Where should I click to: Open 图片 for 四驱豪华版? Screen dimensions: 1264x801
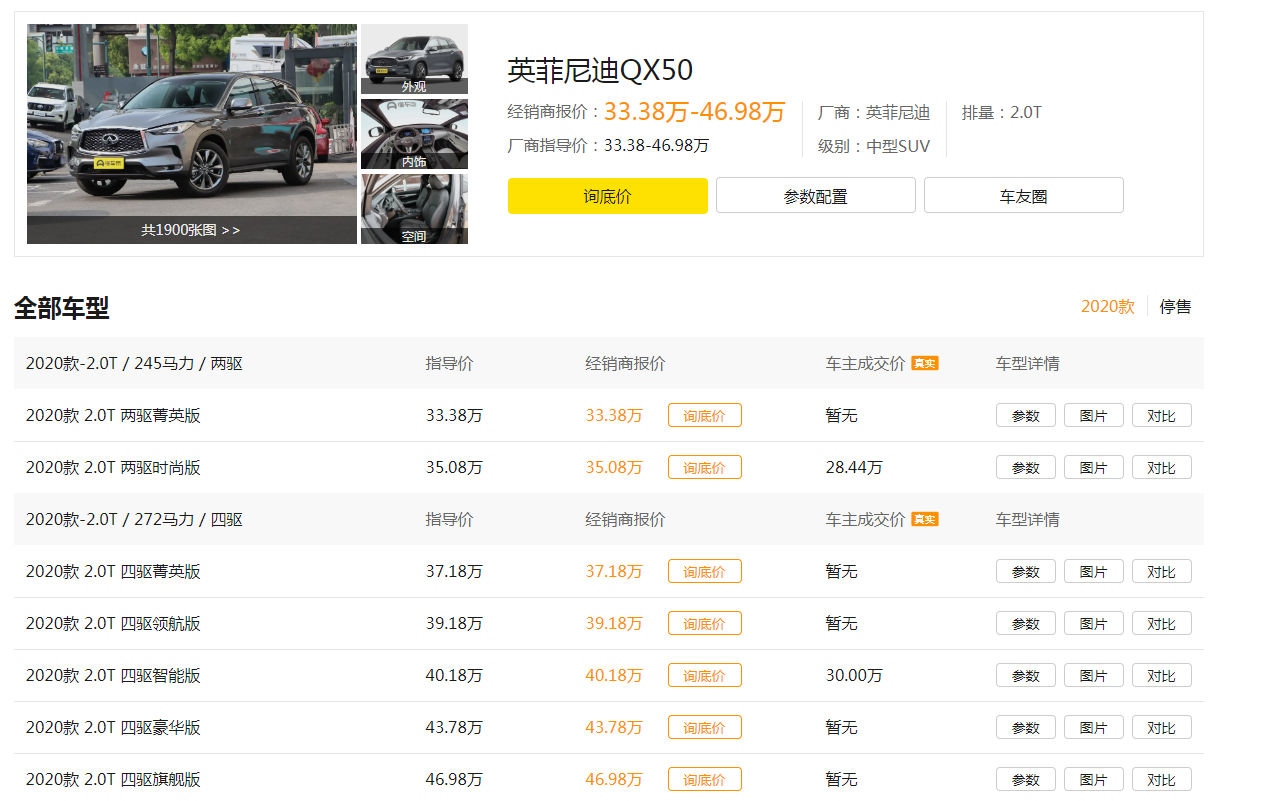[x=1094, y=728]
